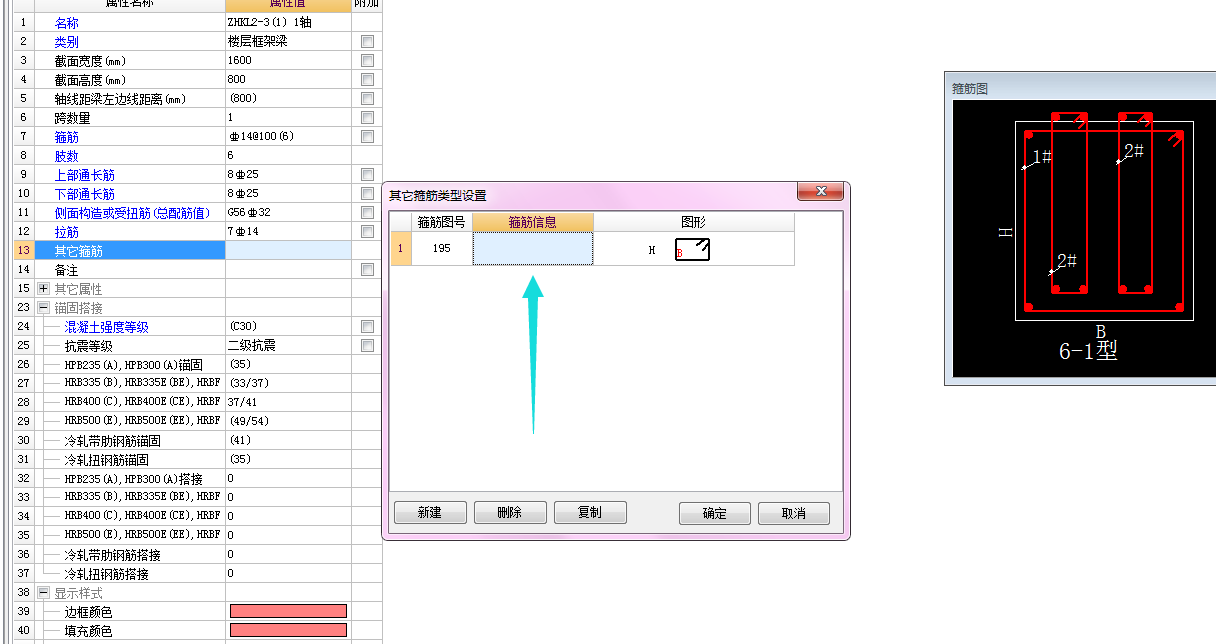Screen dimensions: 1216x644
Task: Expand the 其它属性 group
Action: (x=43, y=288)
